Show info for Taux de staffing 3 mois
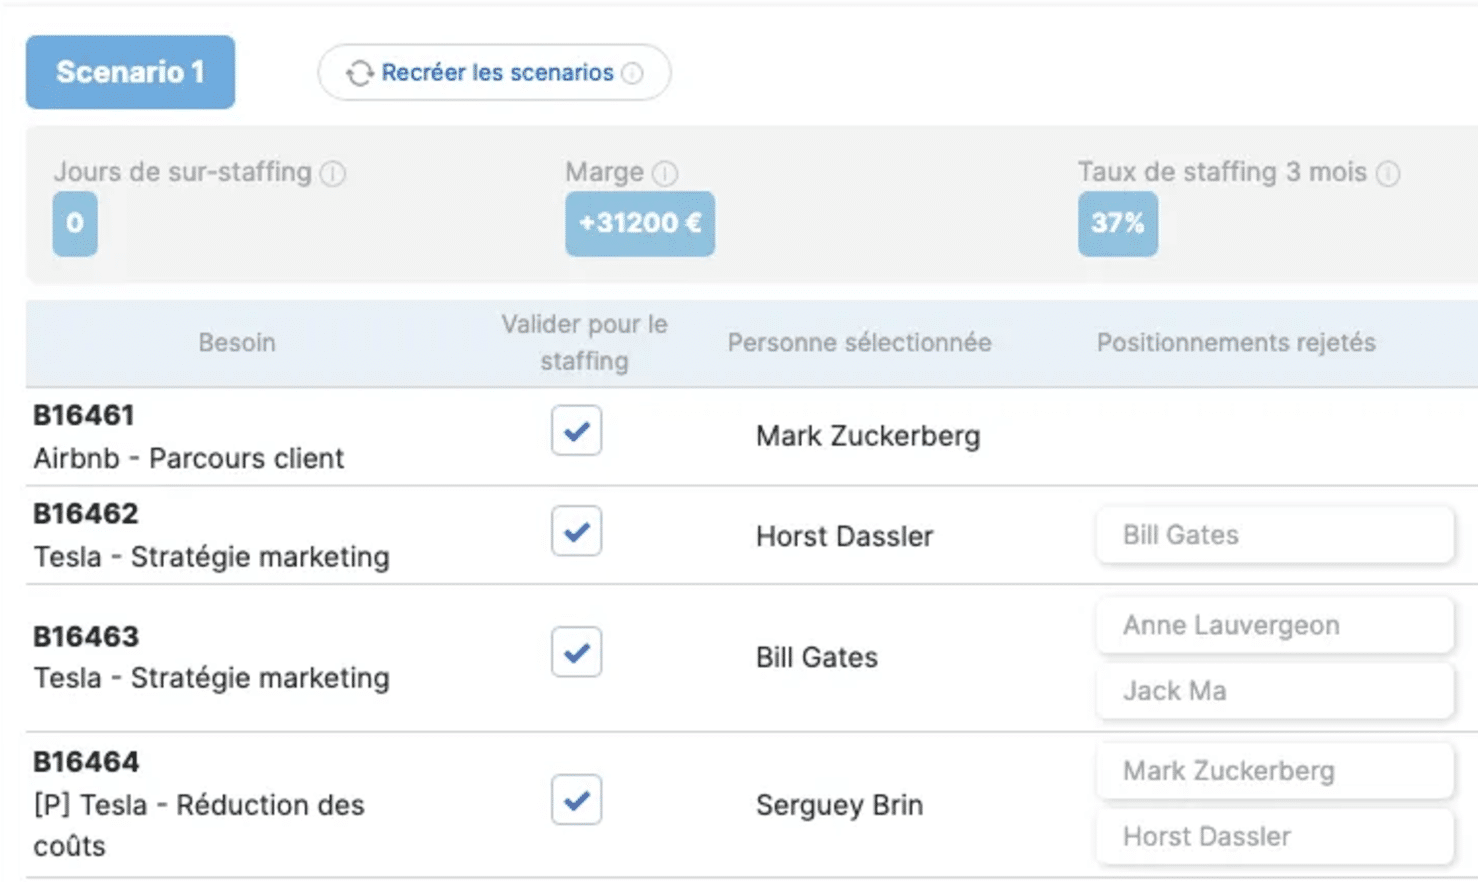The image size is (1478, 882). coord(1388,173)
